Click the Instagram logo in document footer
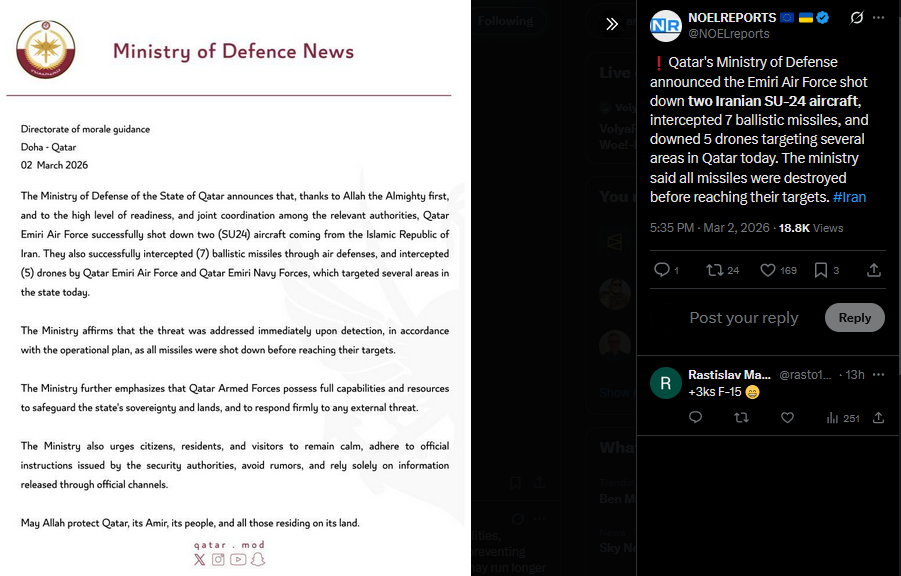The width and height of the screenshot is (901, 576). point(218,559)
